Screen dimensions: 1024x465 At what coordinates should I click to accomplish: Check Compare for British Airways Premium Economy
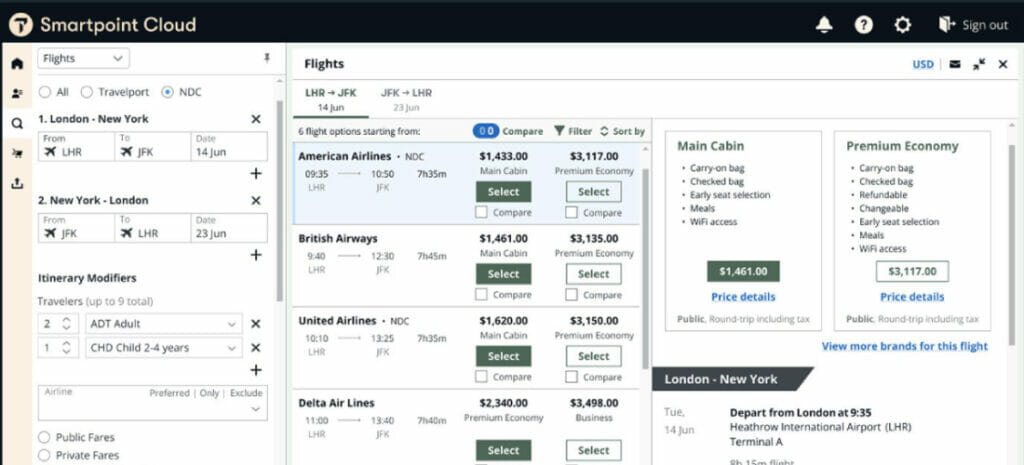point(571,295)
